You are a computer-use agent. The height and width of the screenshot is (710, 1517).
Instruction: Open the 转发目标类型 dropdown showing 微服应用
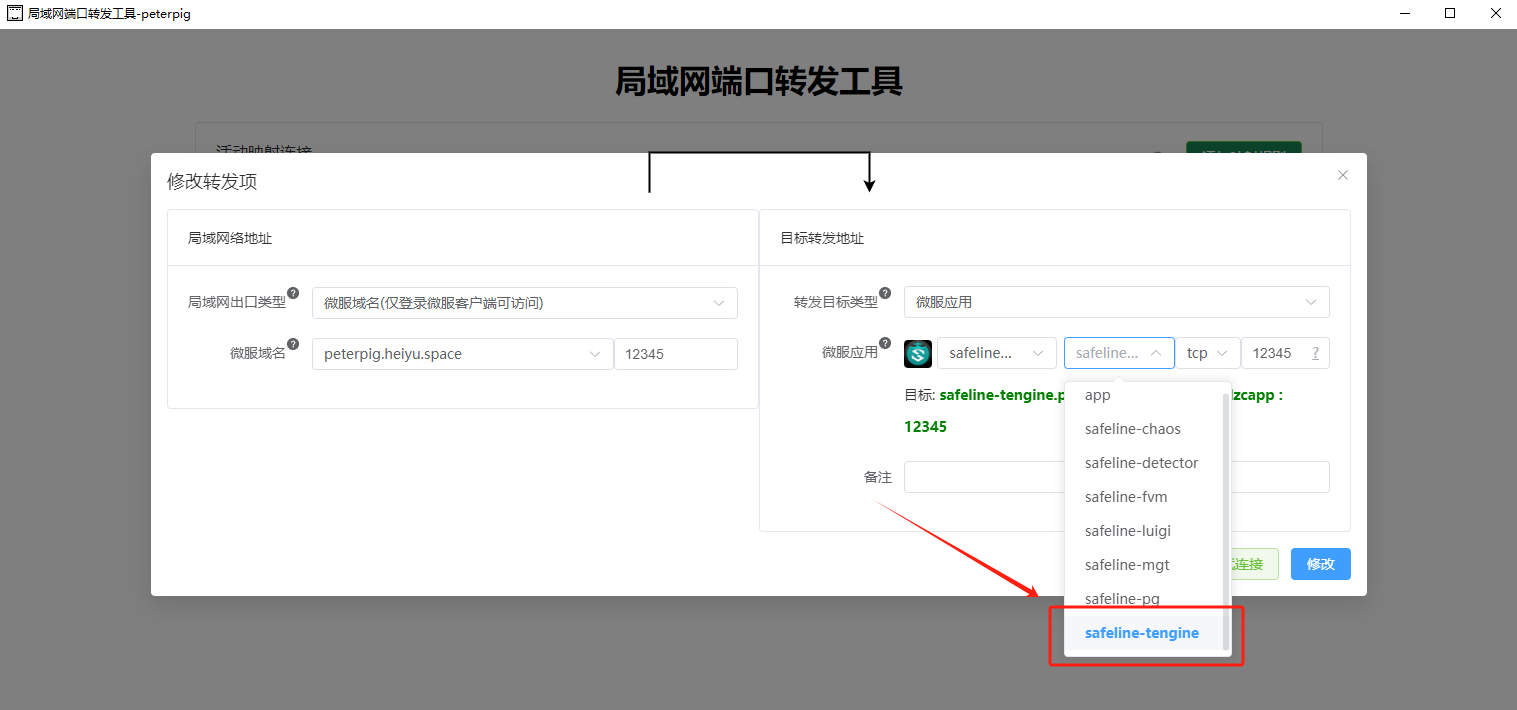1117,303
